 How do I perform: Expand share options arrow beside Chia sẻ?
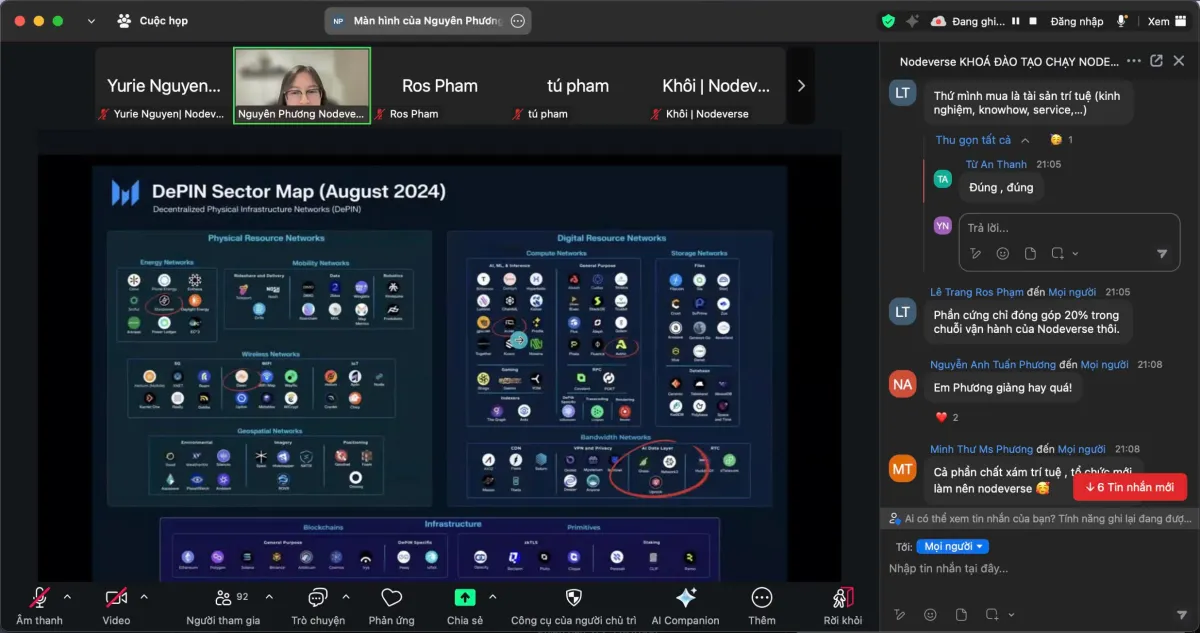point(492,597)
